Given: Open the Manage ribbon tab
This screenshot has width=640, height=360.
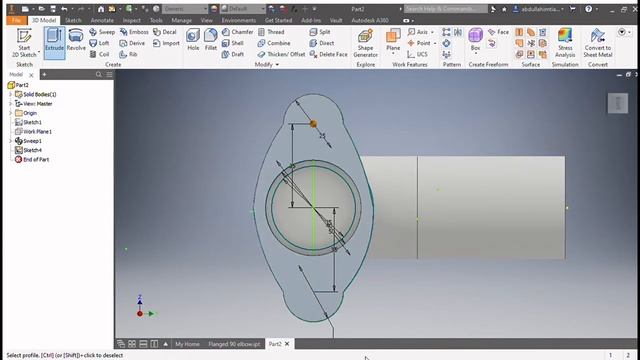Looking at the screenshot, I should click(182, 20).
